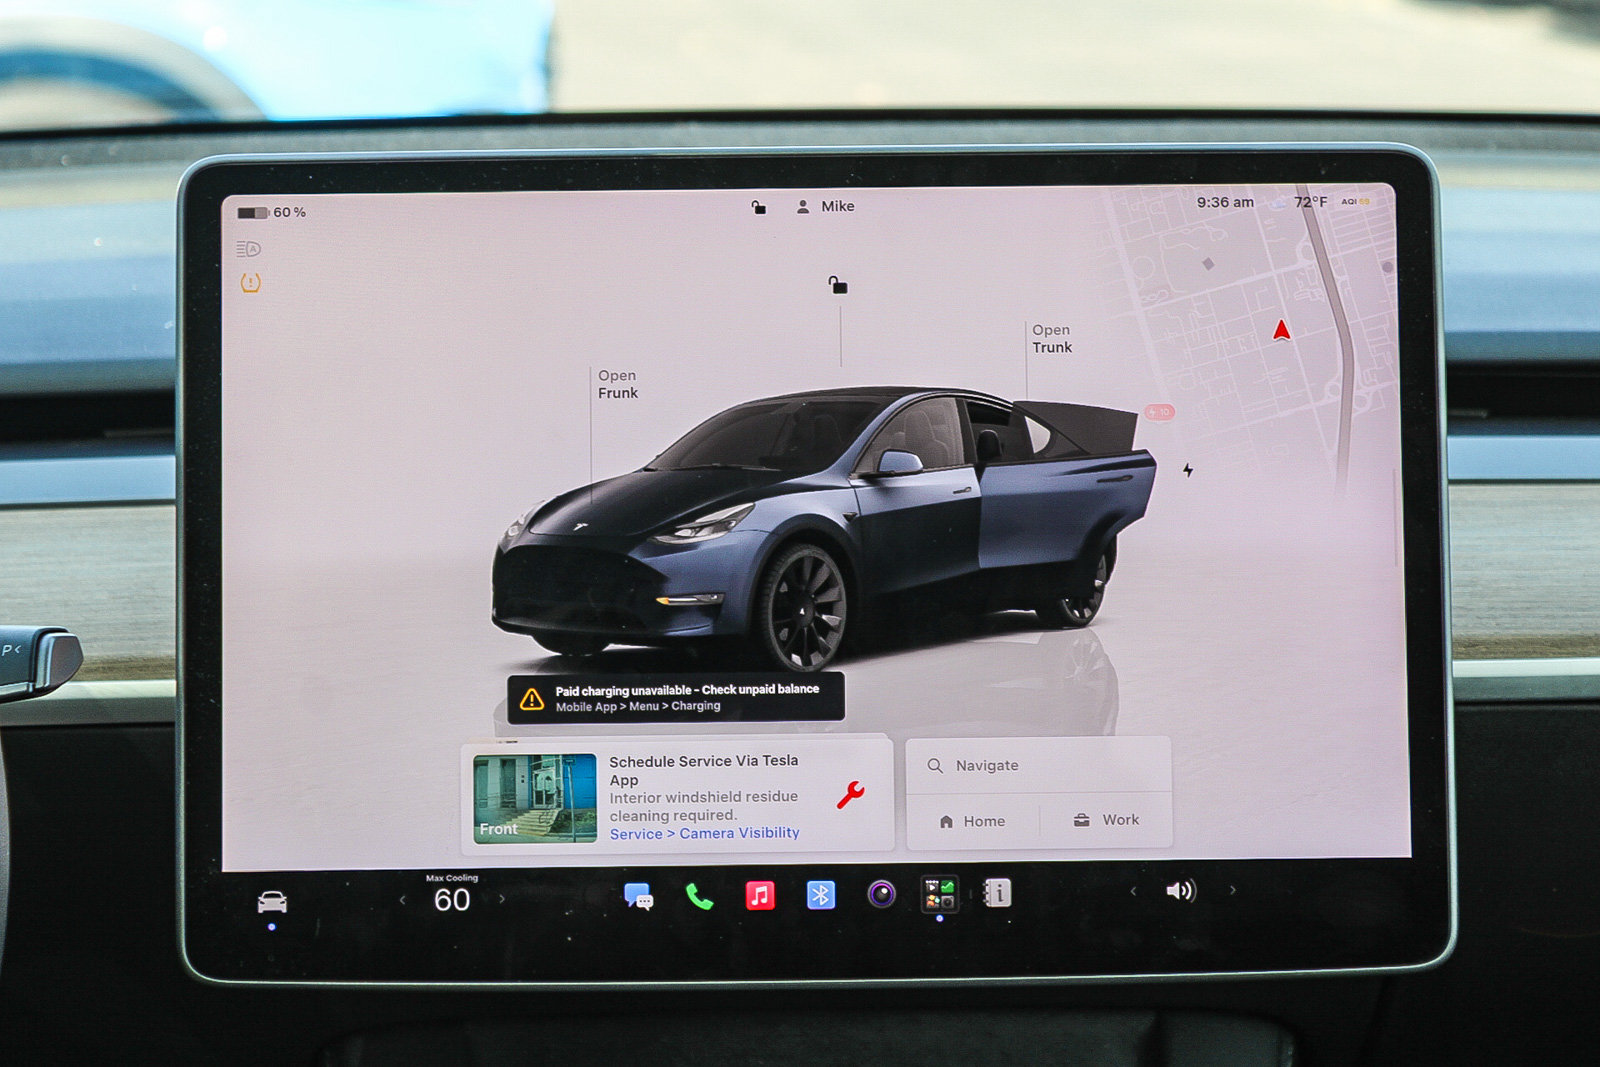Lower volume with left arrow
This screenshot has height=1067, width=1600.
(x=1133, y=891)
